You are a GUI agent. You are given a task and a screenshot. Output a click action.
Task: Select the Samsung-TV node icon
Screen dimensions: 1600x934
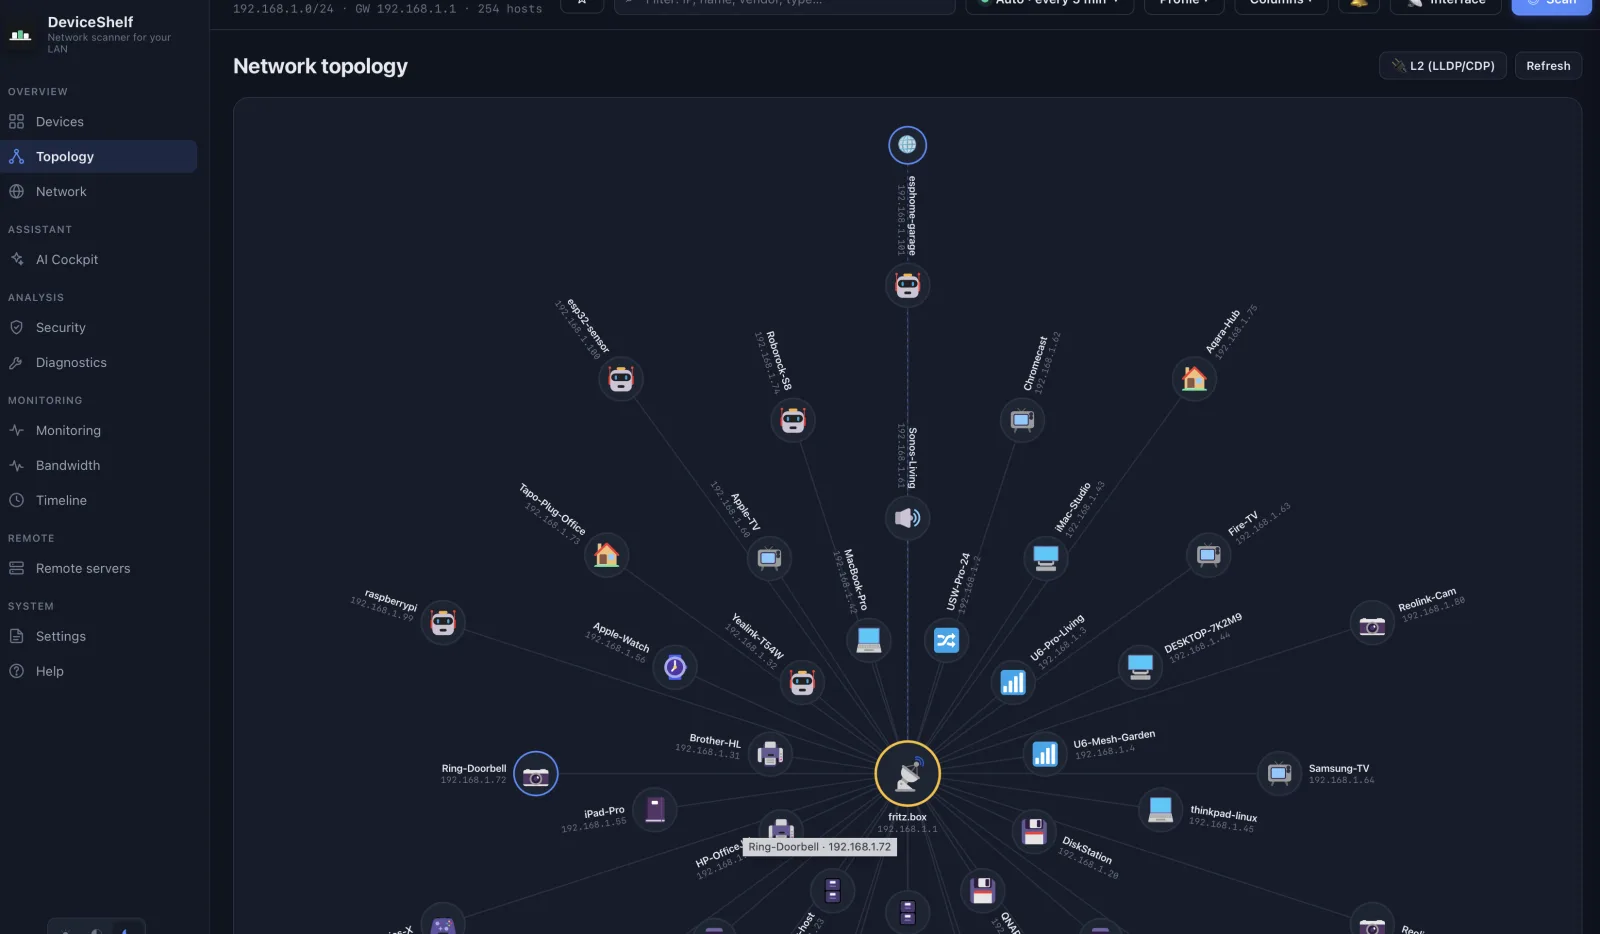[1279, 774]
